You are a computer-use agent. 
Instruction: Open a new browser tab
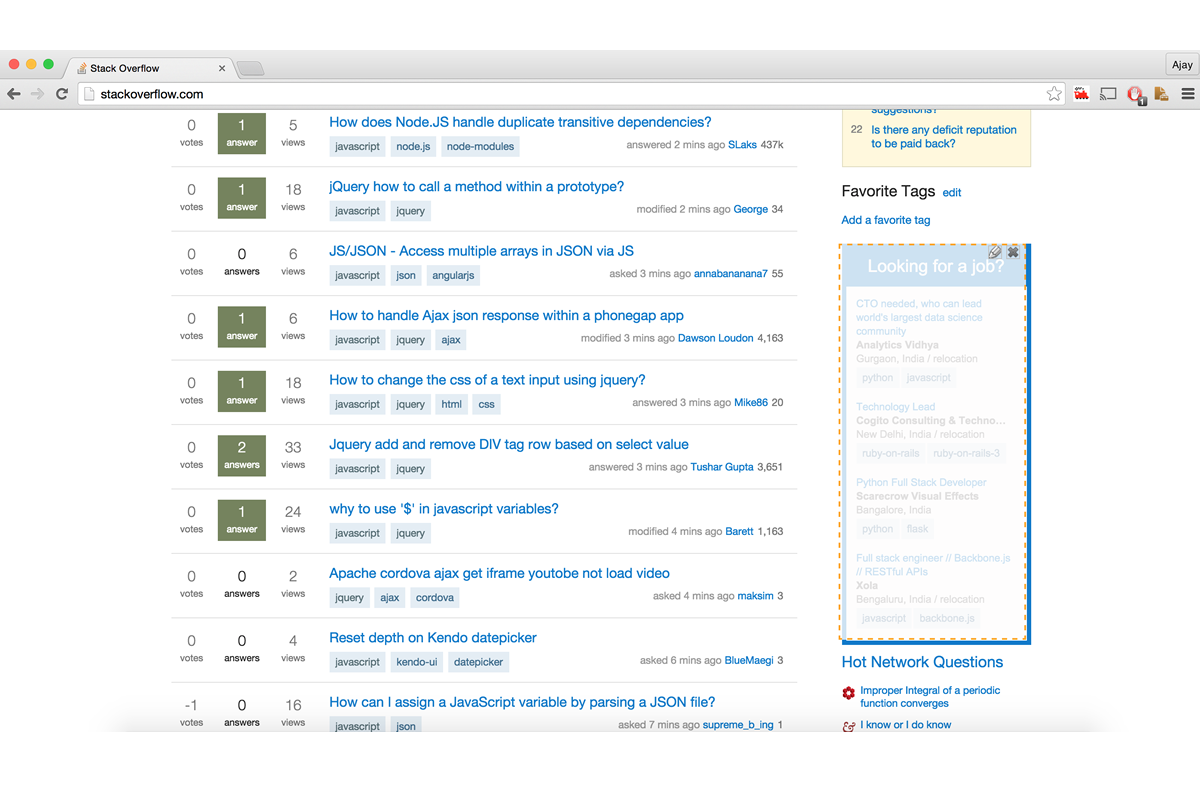(x=250, y=68)
